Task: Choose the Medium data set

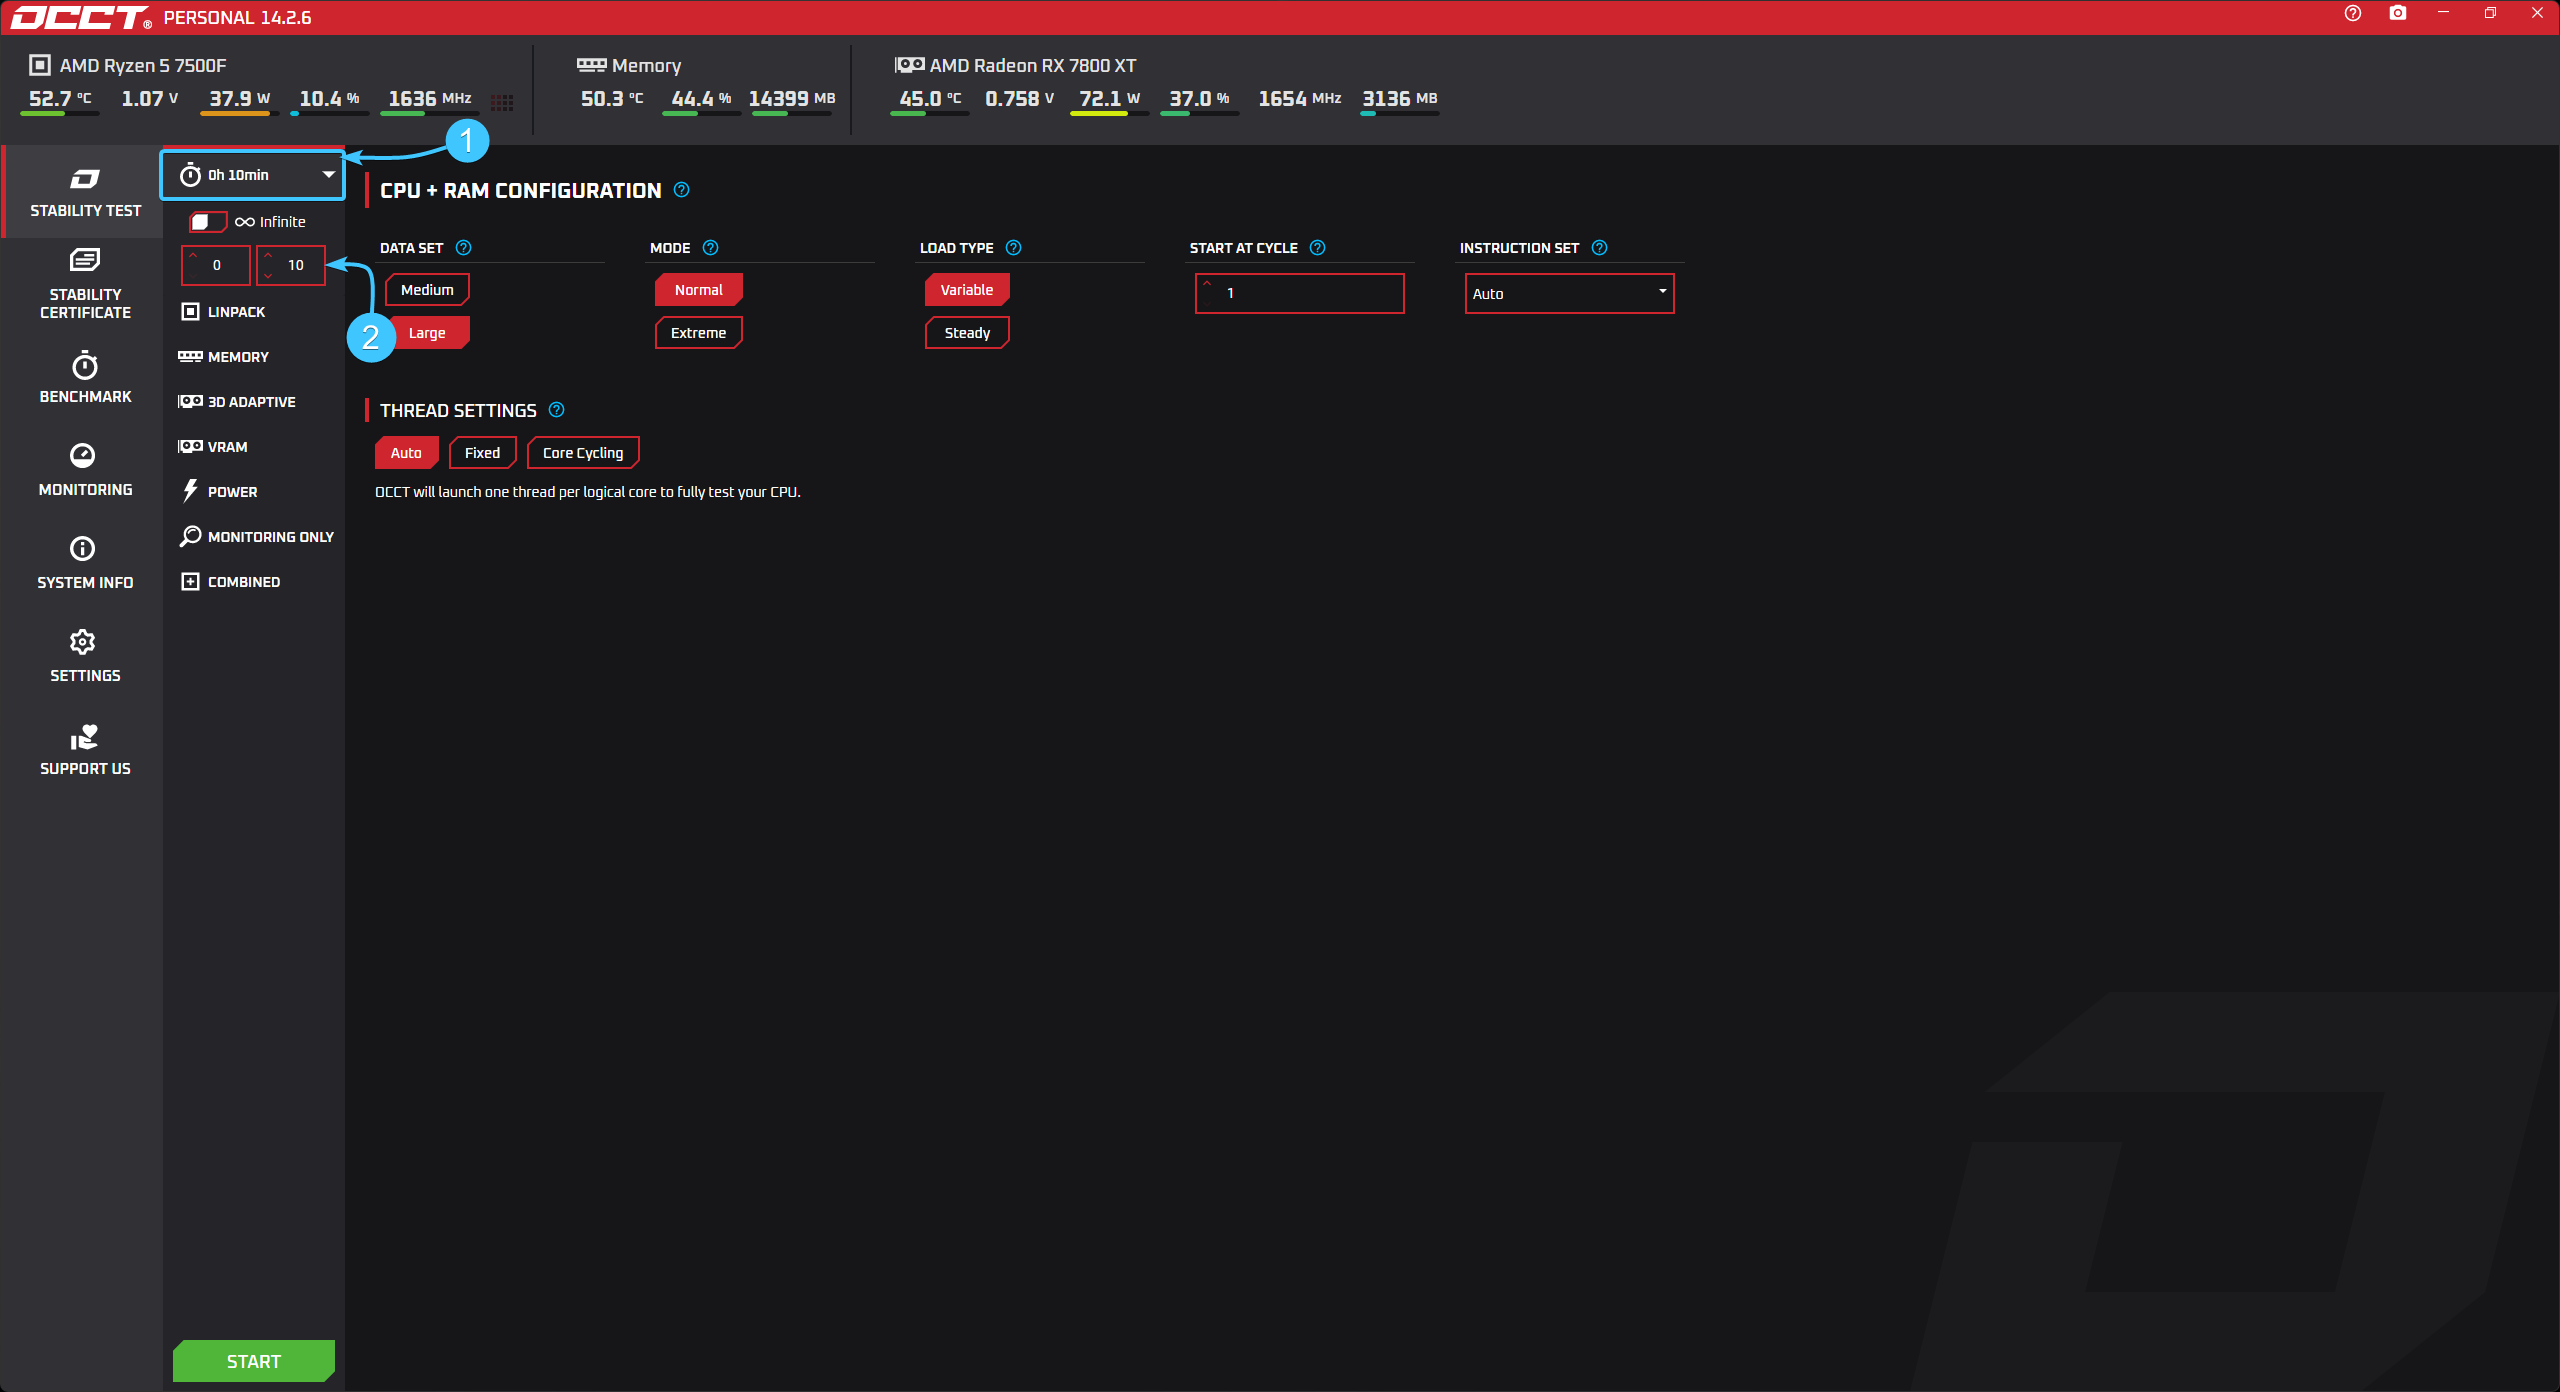Action: click(427, 290)
